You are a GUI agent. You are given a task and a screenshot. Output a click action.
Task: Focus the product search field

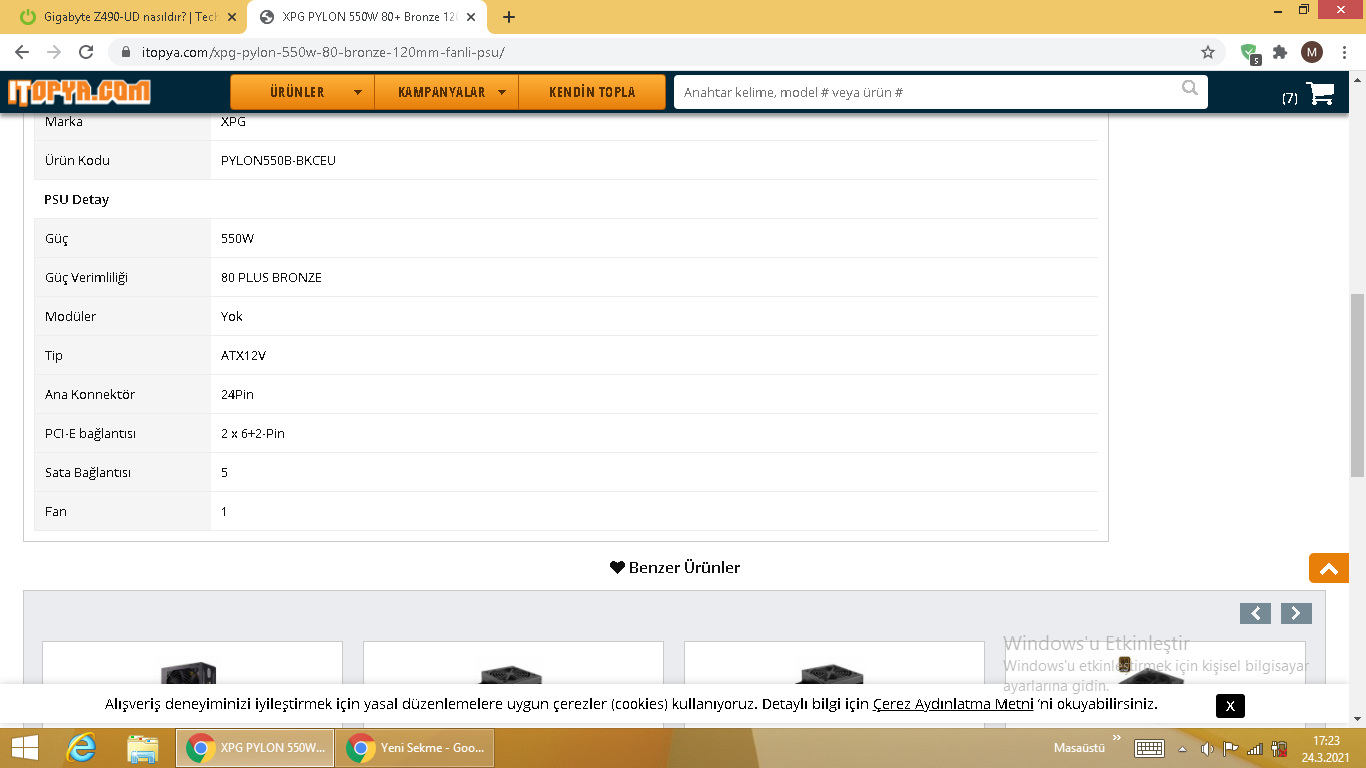click(925, 92)
